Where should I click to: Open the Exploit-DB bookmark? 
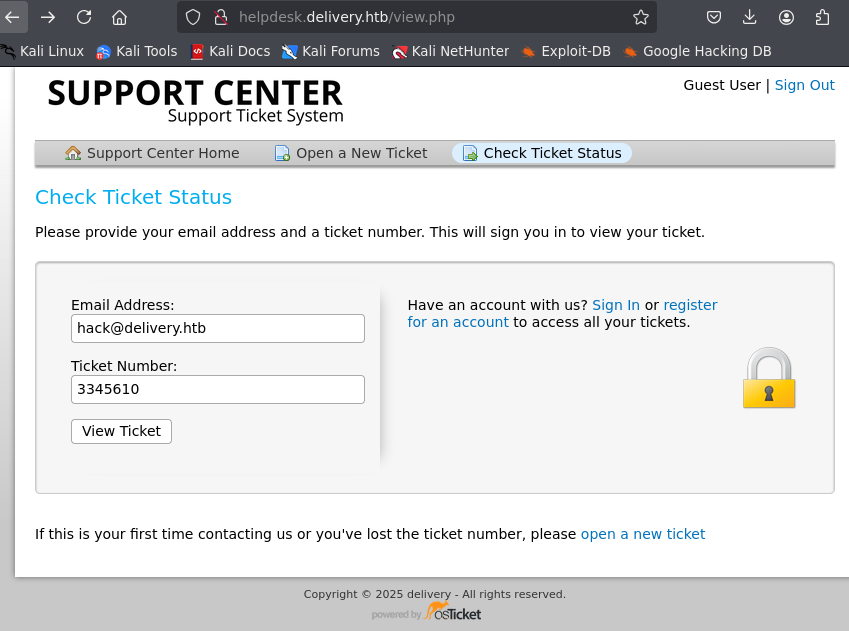tap(566, 51)
